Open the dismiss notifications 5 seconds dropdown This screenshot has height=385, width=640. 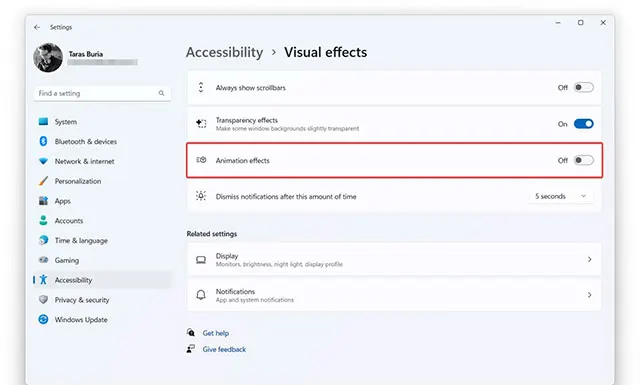click(561, 196)
